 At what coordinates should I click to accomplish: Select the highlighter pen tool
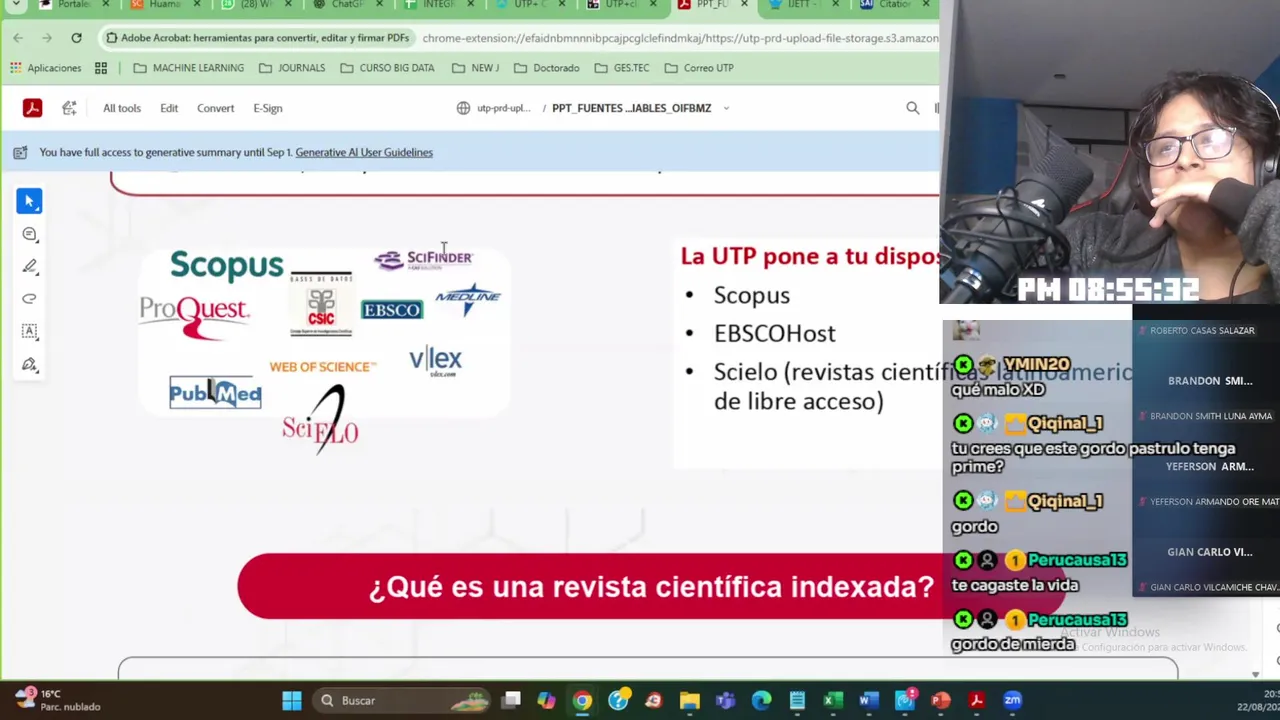click(x=29, y=267)
